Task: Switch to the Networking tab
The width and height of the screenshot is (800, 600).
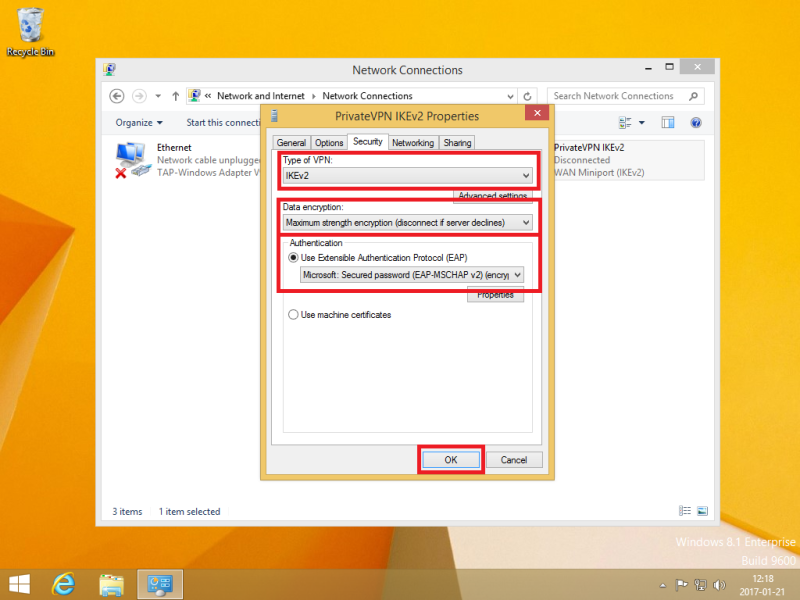Action: (x=412, y=143)
